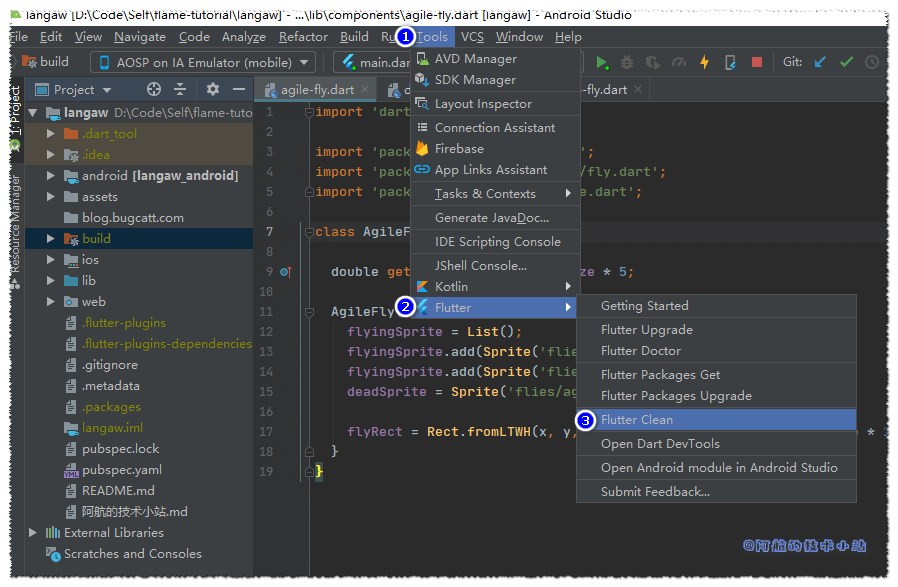Click the locate target icon in Project panel
898x587 pixels.
[153, 90]
